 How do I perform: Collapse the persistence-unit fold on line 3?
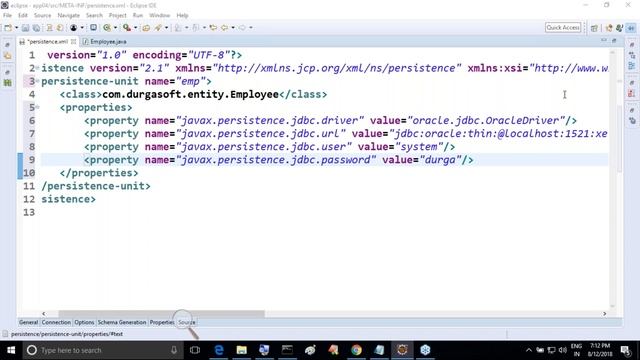[38, 81]
